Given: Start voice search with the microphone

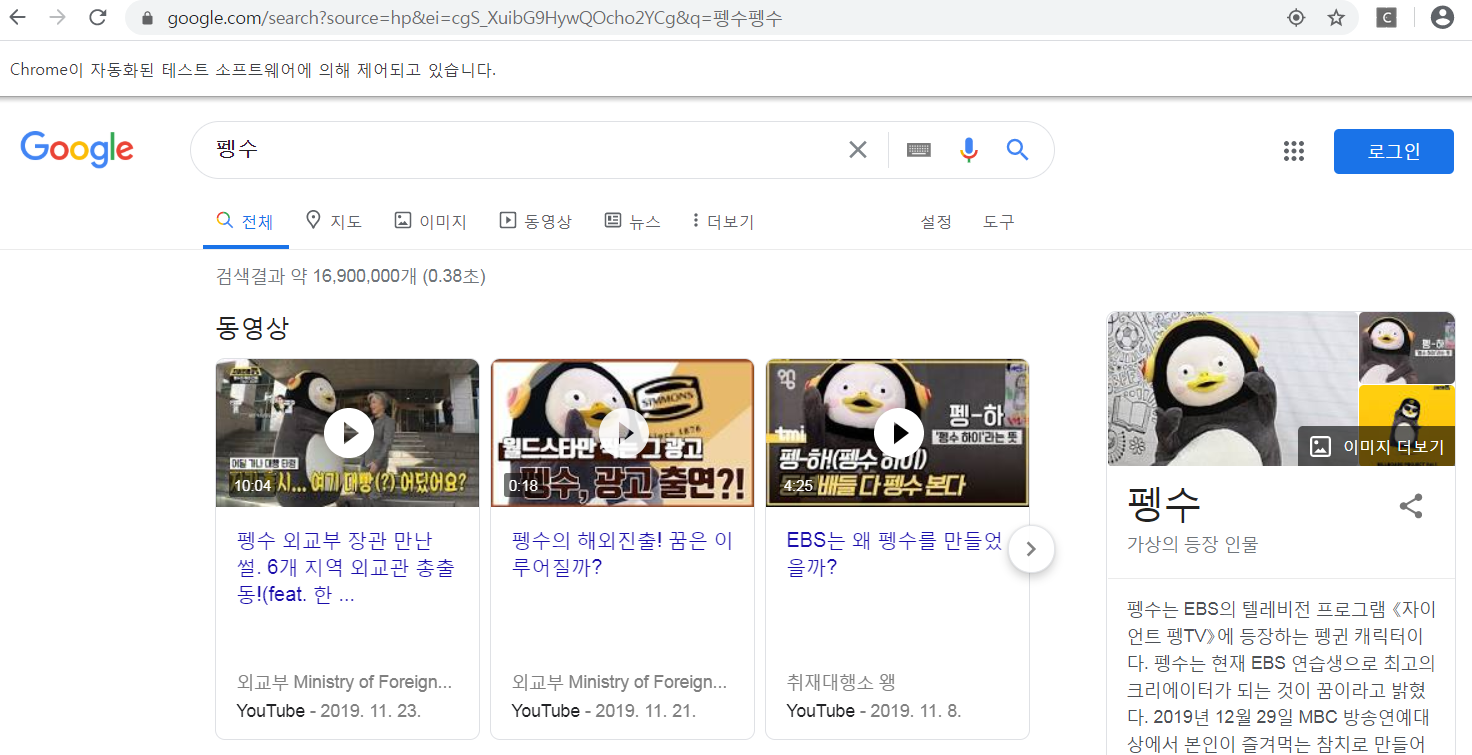Looking at the screenshot, I should pos(968,150).
